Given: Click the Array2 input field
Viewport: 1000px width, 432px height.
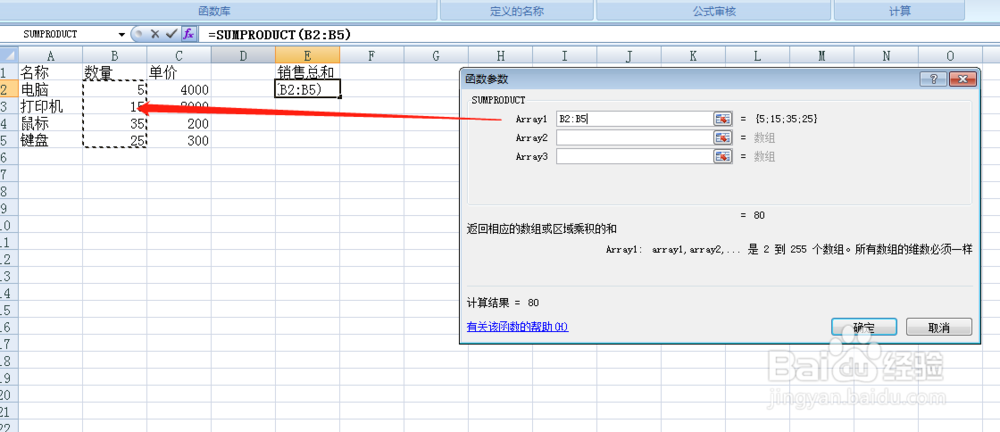Looking at the screenshot, I should 635,138.
